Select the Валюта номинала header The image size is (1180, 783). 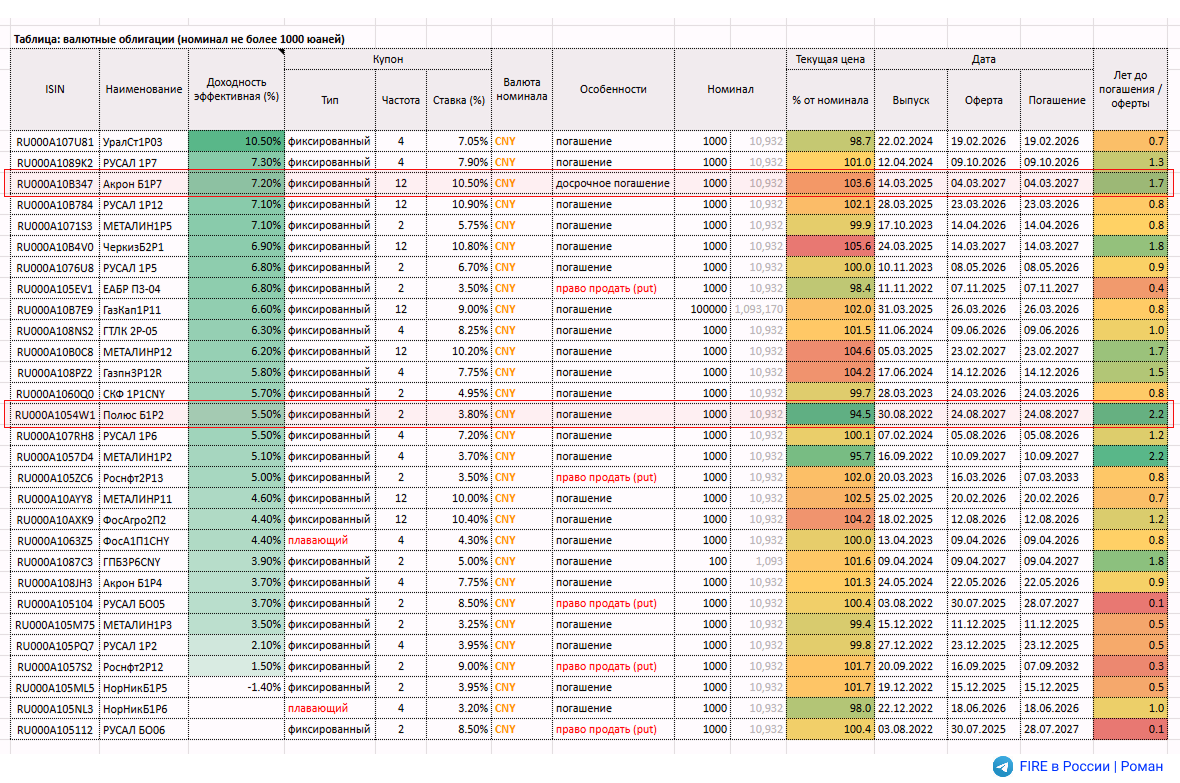click(x=522, y=89)
